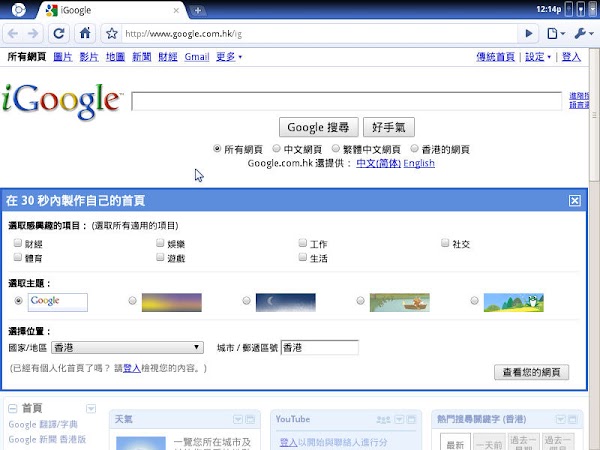Check the 工作 interest checkbox
The height and width of the screenshot is (450, 600).
tap(303, 243)
